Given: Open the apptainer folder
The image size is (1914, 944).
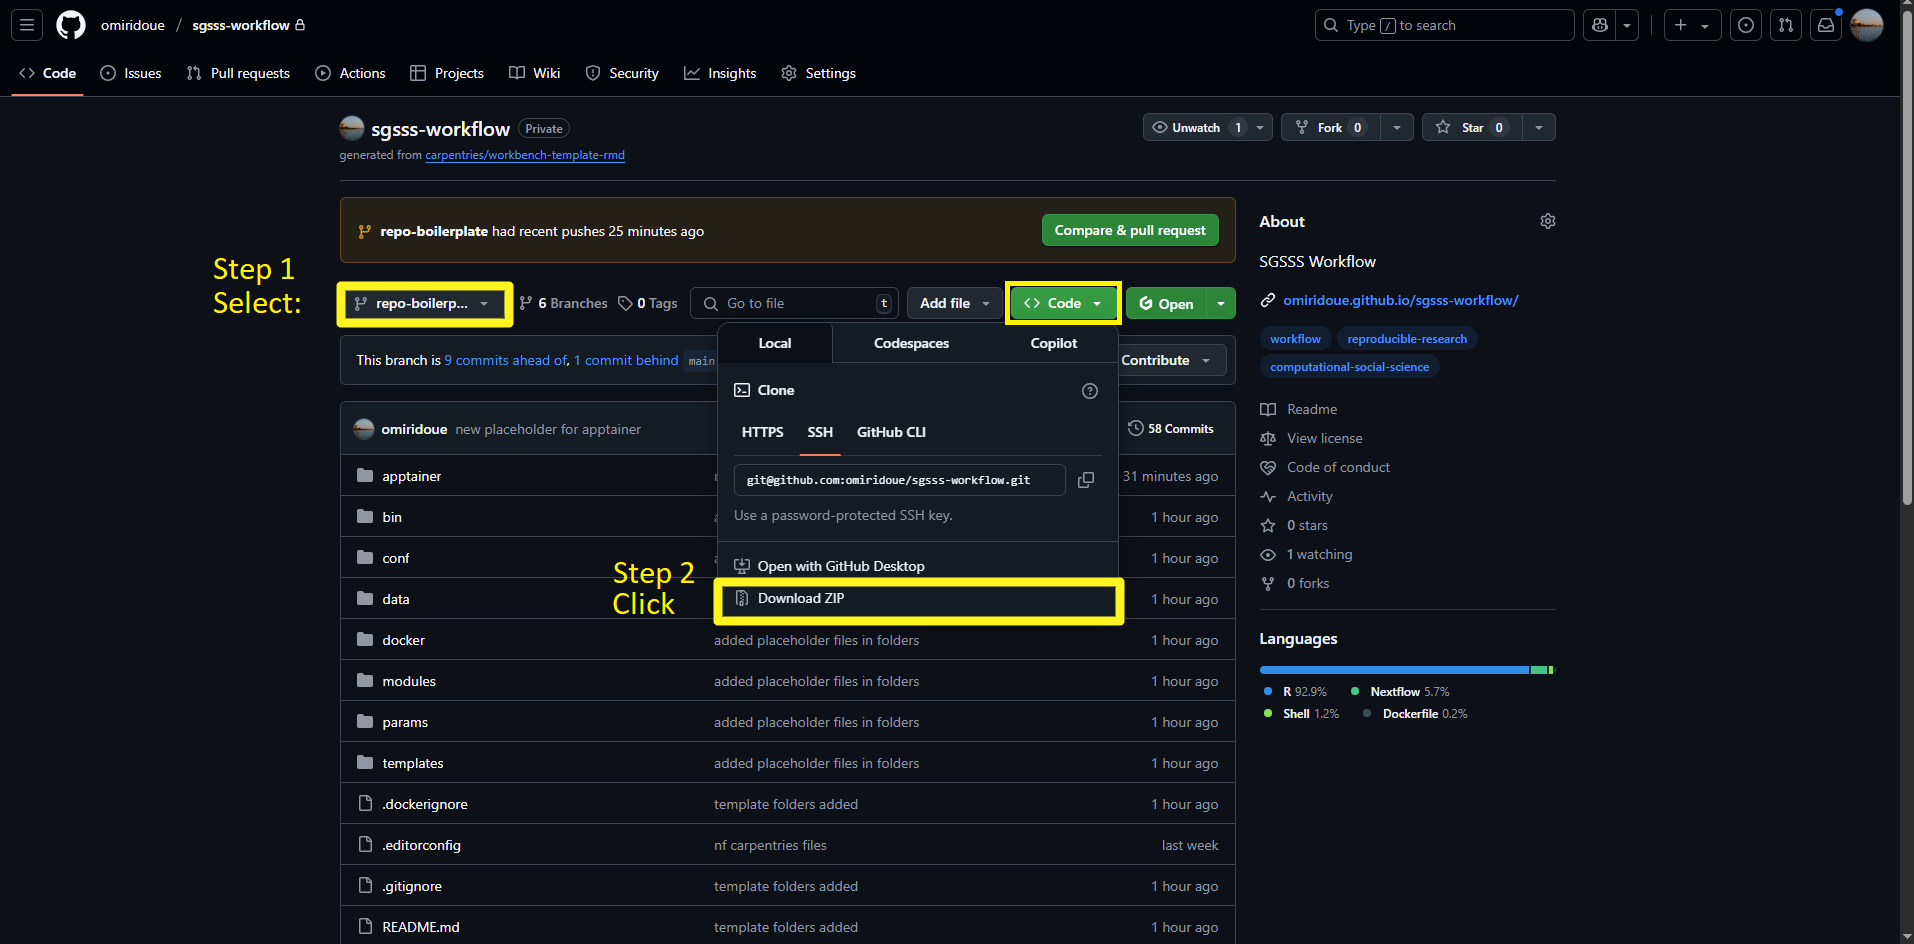Looking at the screenshot, I should (411, 476).
